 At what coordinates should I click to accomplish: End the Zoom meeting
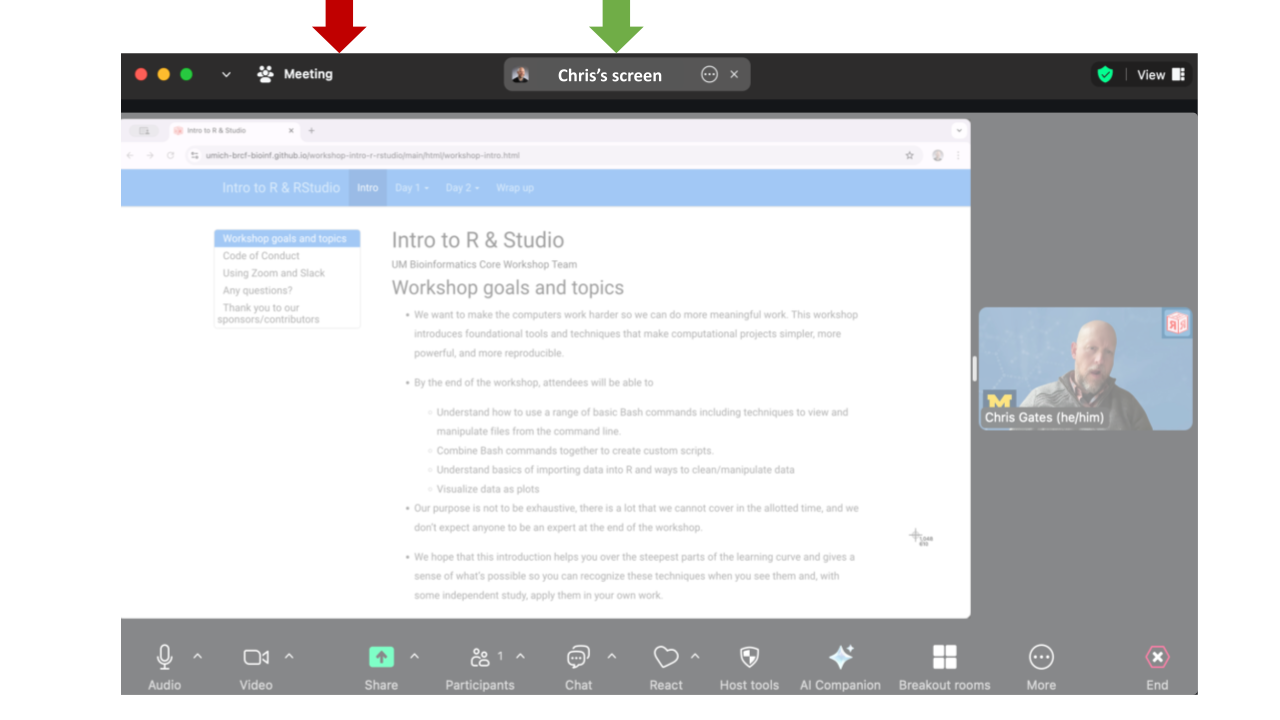pyautogui.click(x=1156, y=657)
